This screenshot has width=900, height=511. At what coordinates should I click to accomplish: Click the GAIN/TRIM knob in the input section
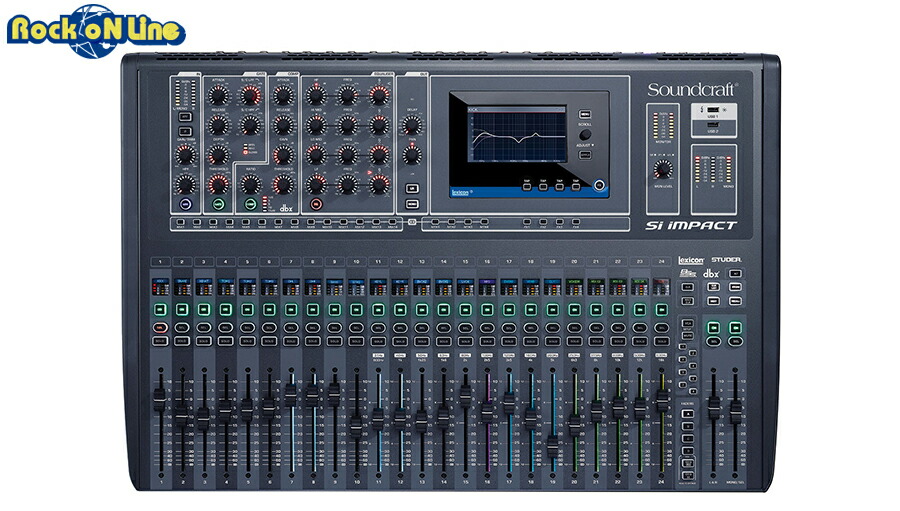point(185,155)
